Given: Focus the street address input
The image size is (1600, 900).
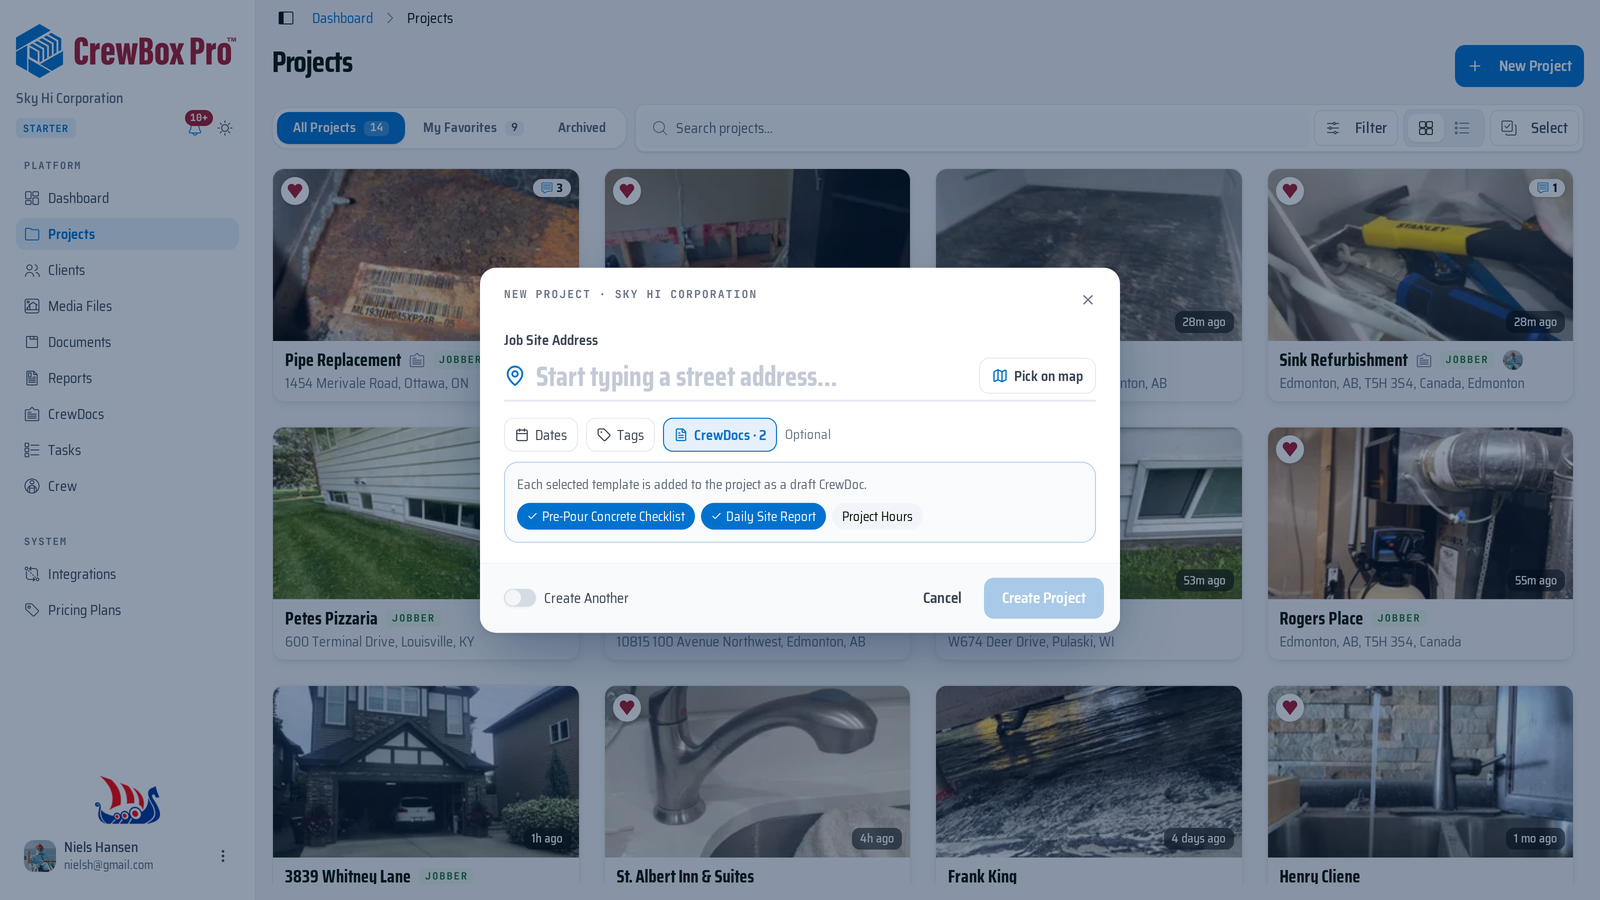Looking at the screenshot, I should pos(750,377).
